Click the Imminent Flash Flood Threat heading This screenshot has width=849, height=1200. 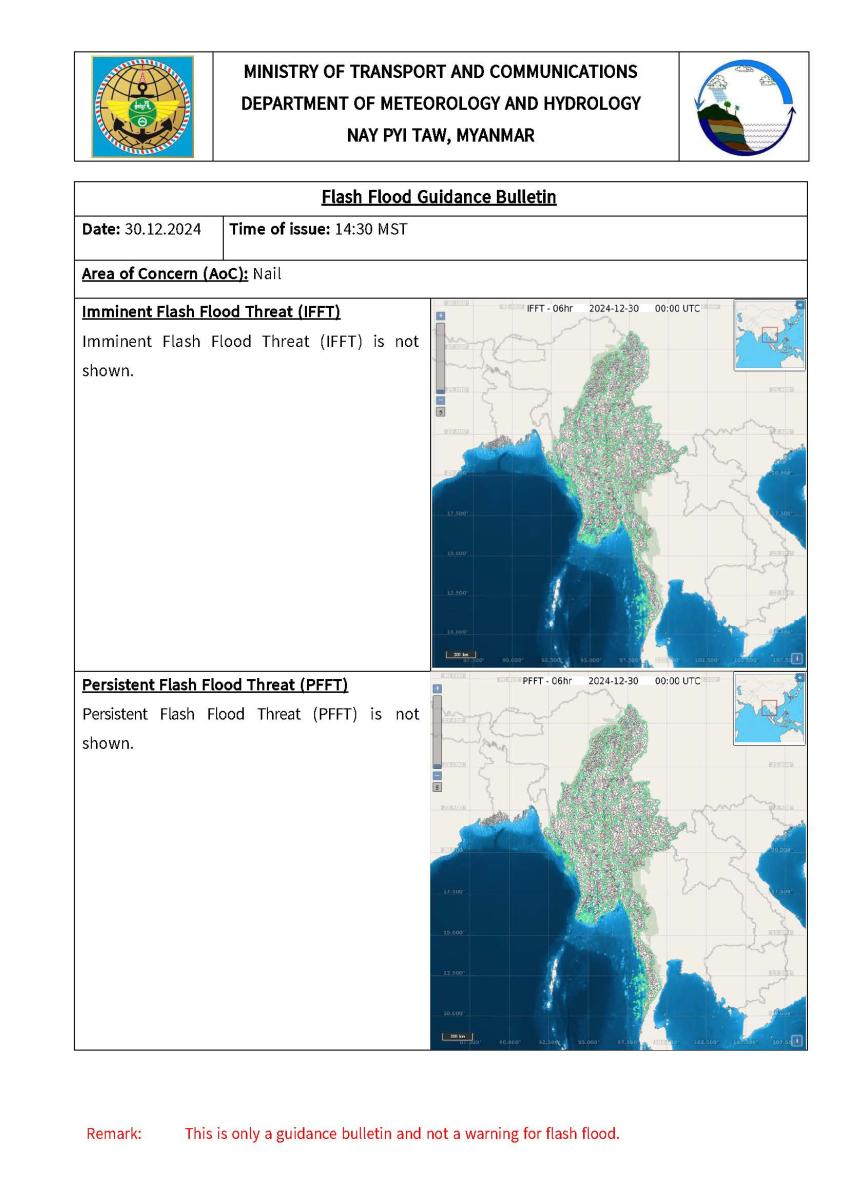(211, 312)
